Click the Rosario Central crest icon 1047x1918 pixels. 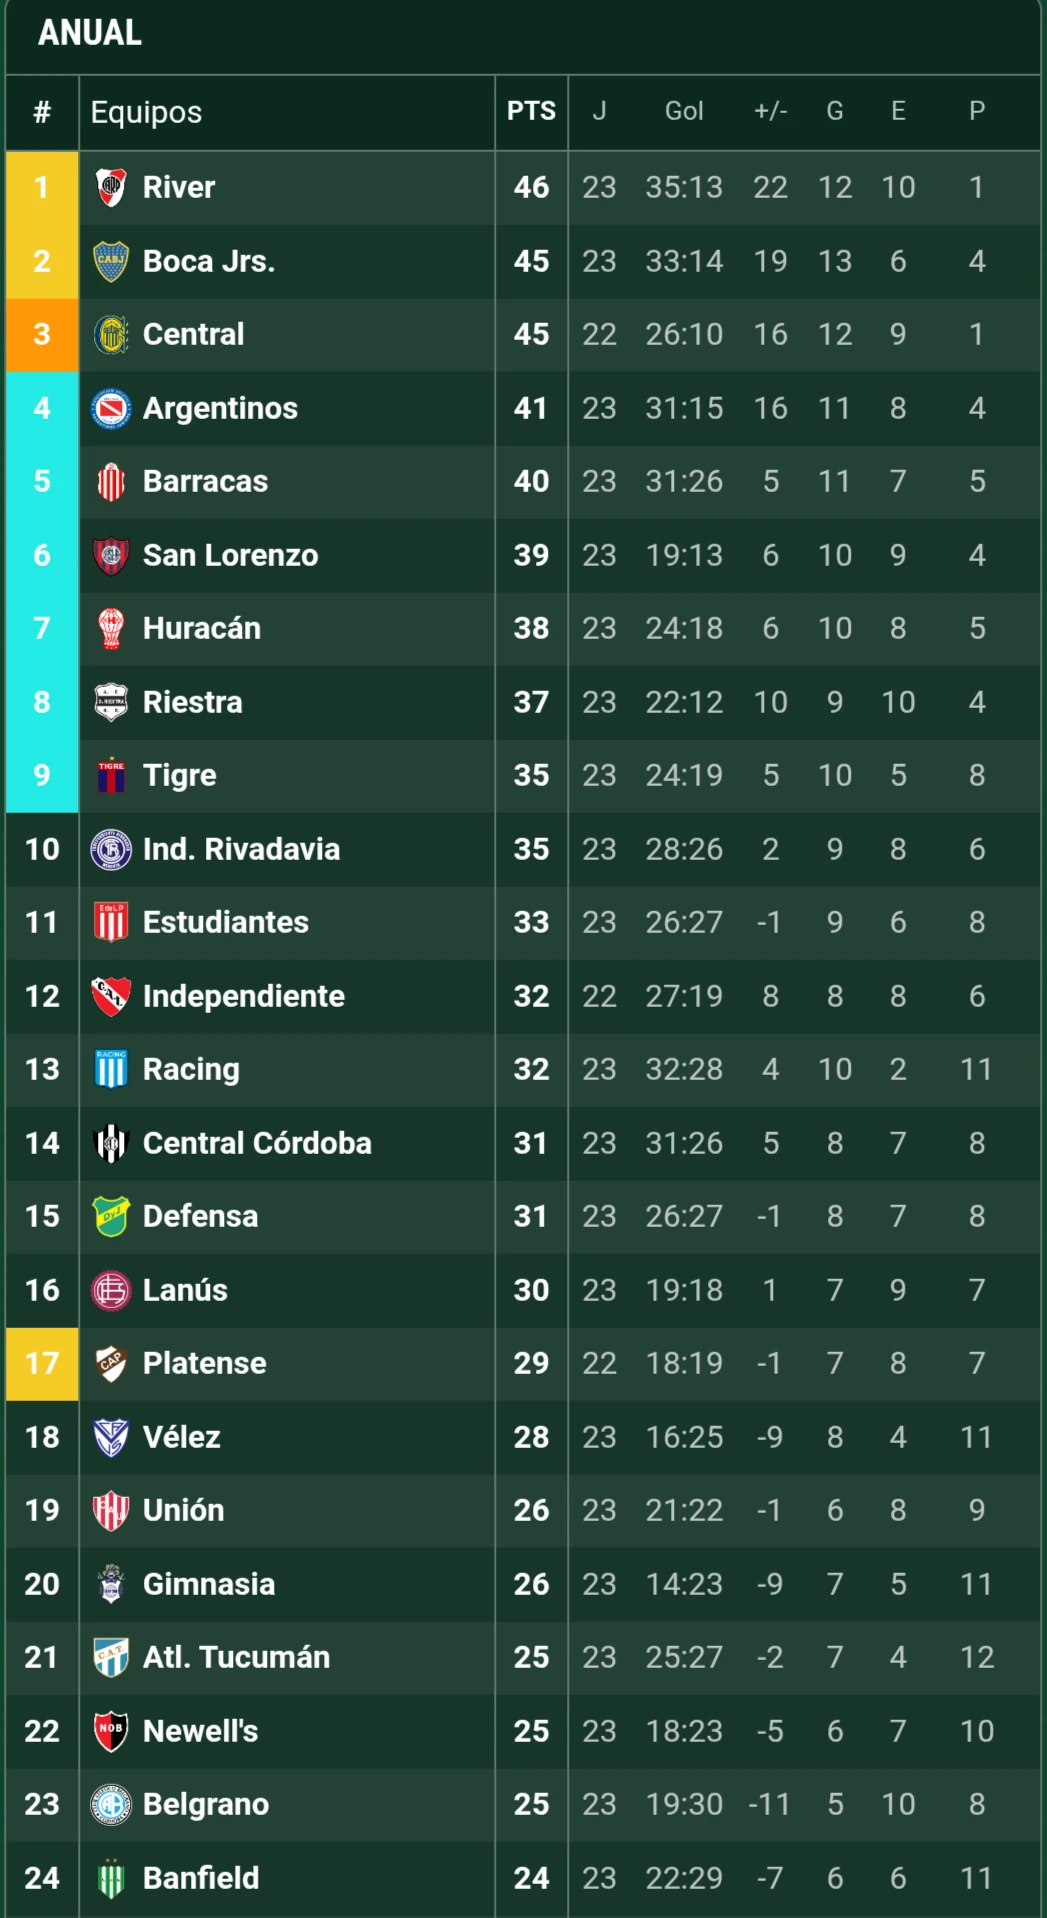coord(111,334)
